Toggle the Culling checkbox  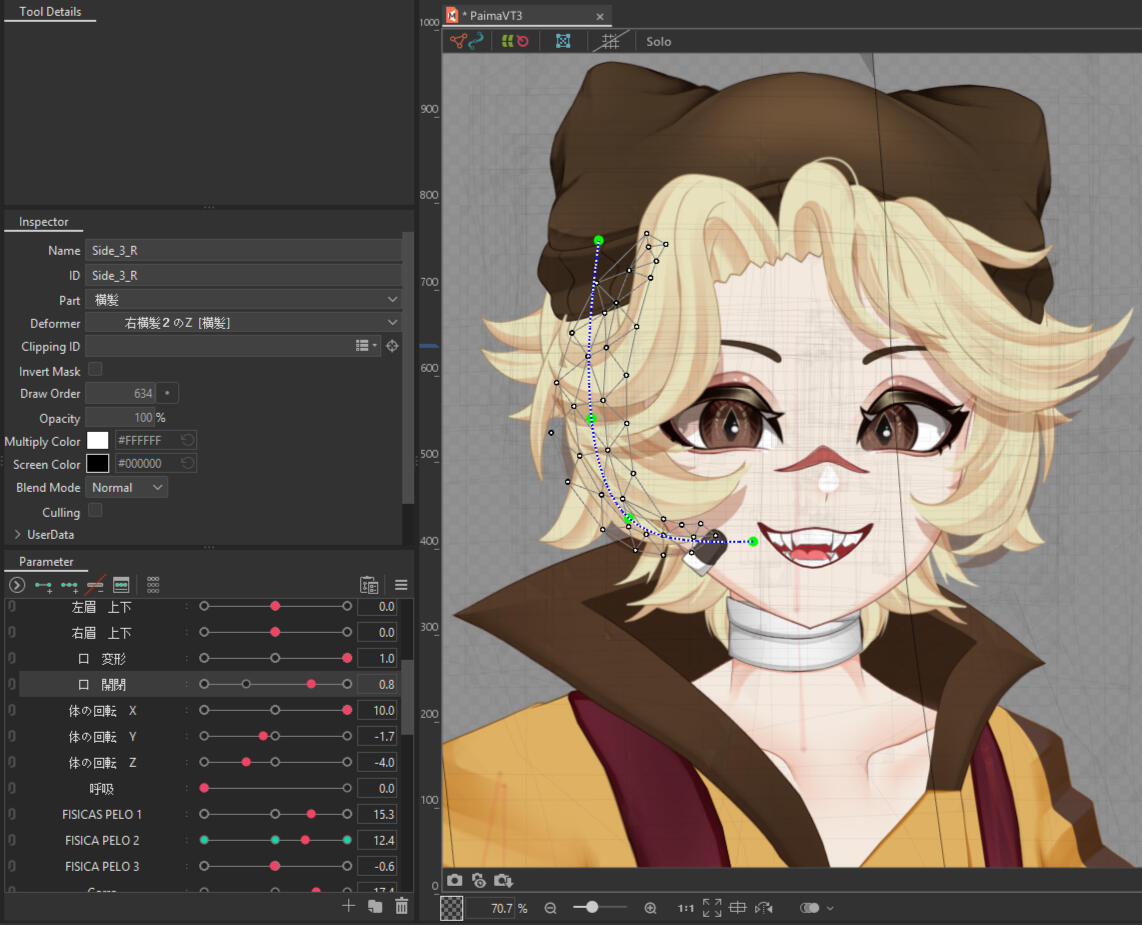95,511
